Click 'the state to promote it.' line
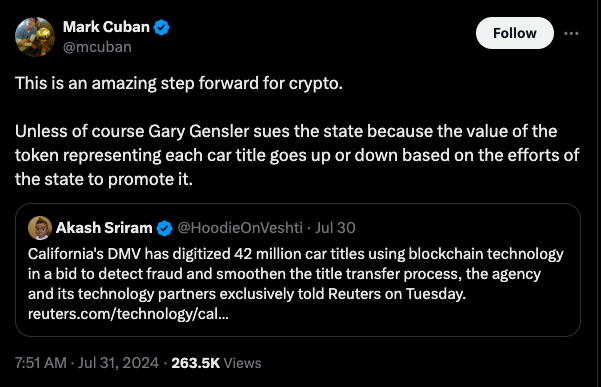601x387 pixels. [x=103, y=179]
